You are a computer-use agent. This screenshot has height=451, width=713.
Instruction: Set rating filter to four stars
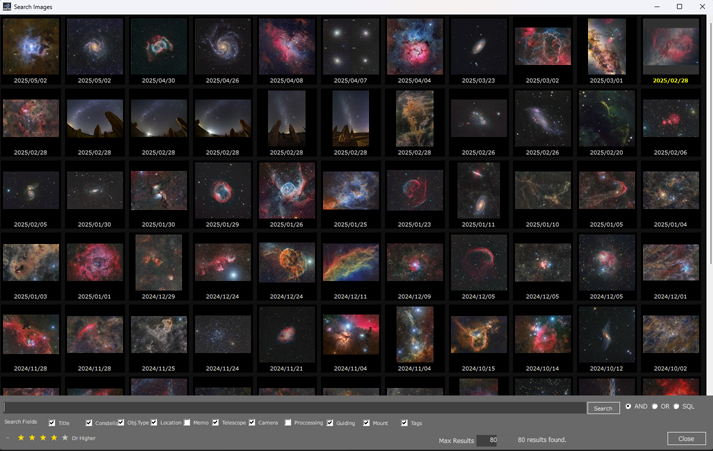[x=54, y=438]
